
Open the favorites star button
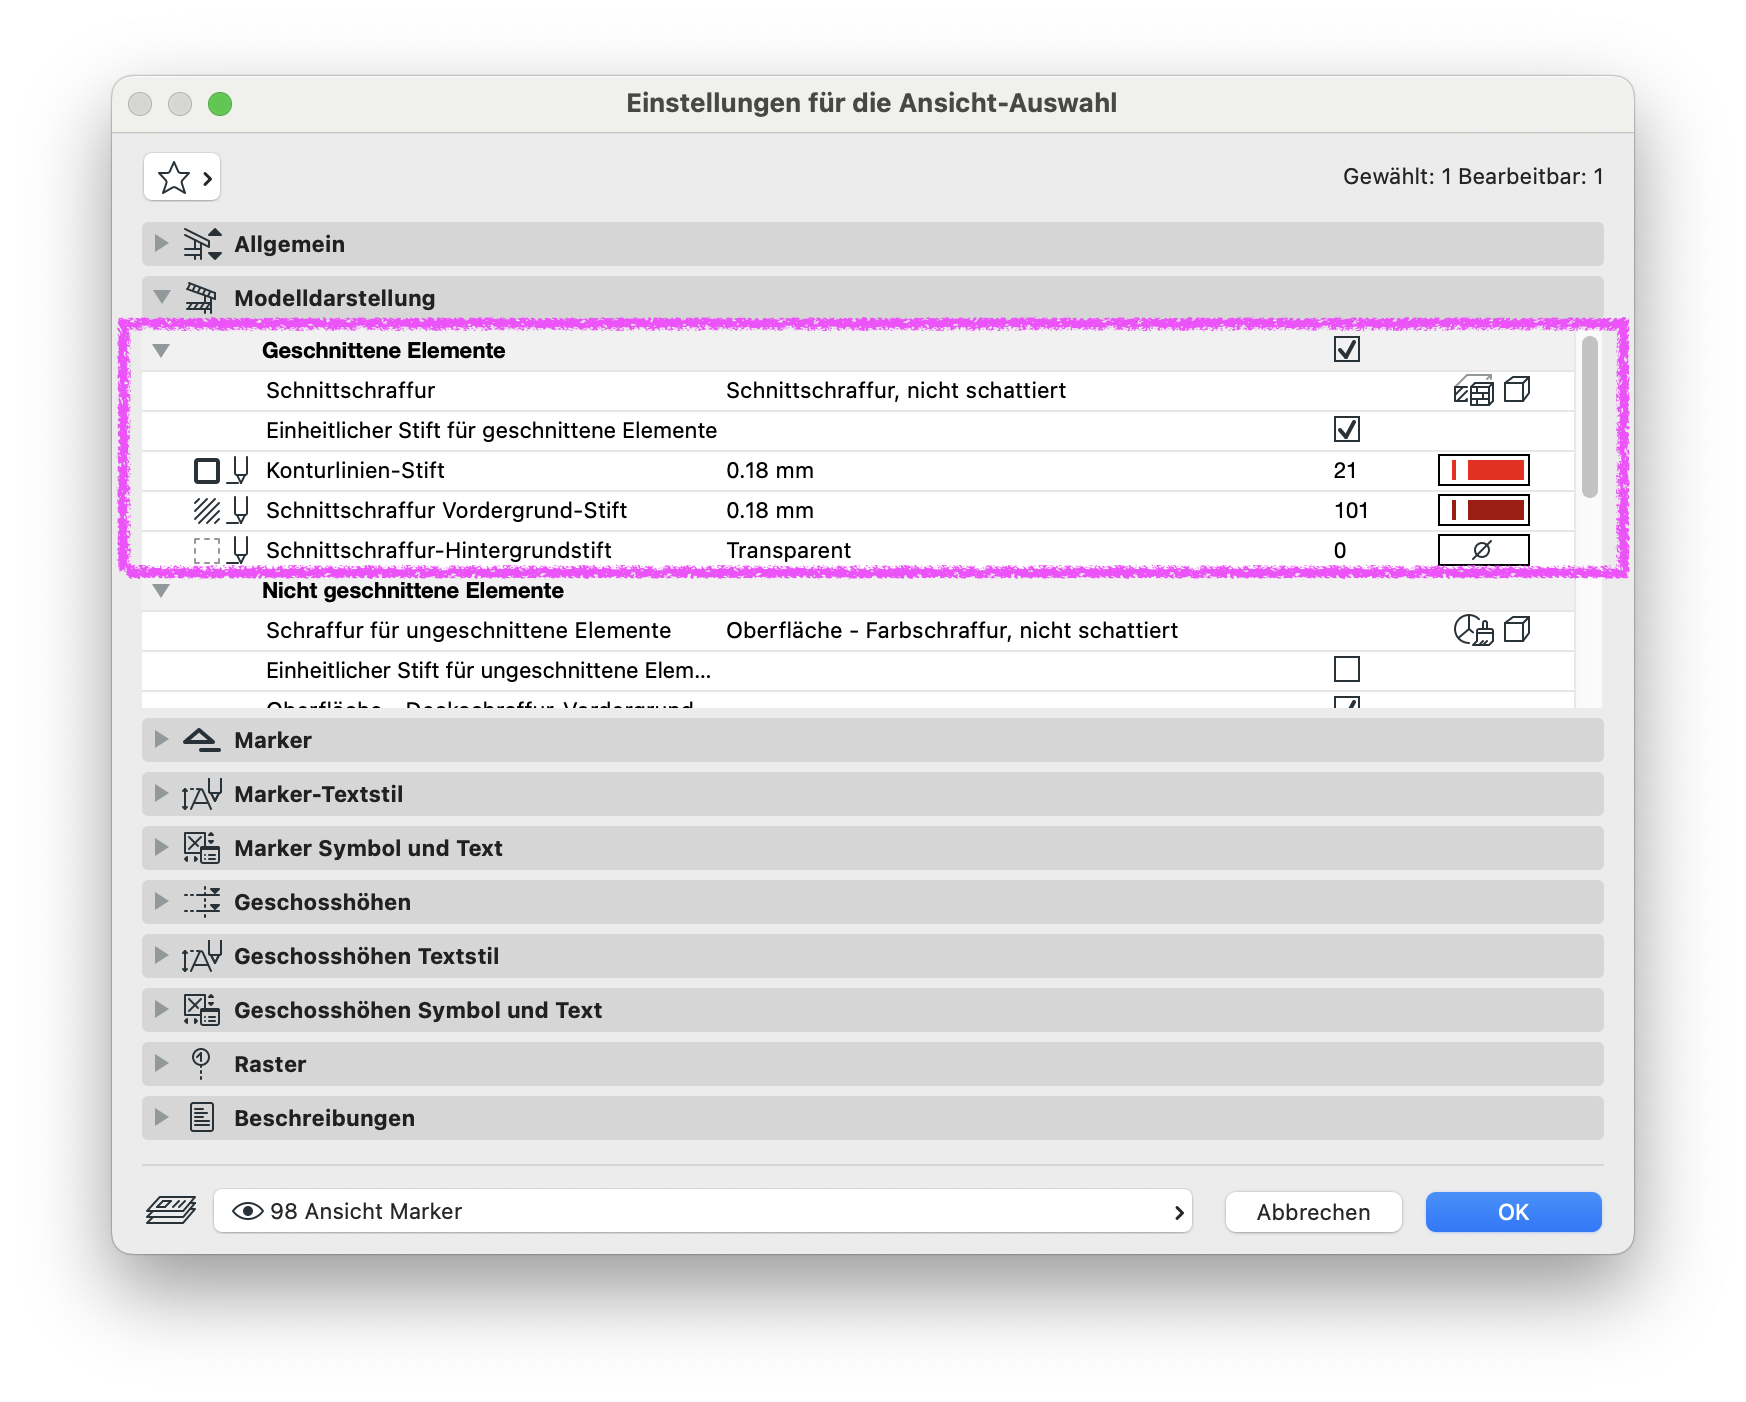tap(182, 178)
